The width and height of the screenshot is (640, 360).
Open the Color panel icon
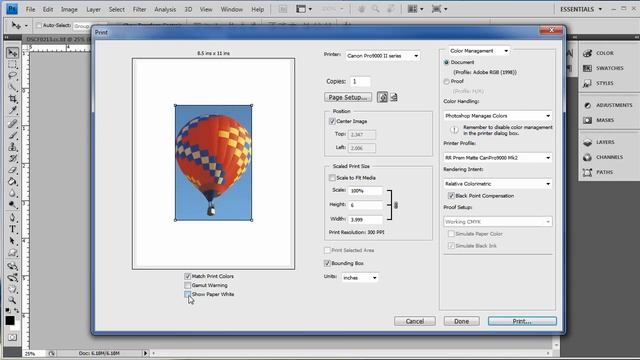click(587, 53)
